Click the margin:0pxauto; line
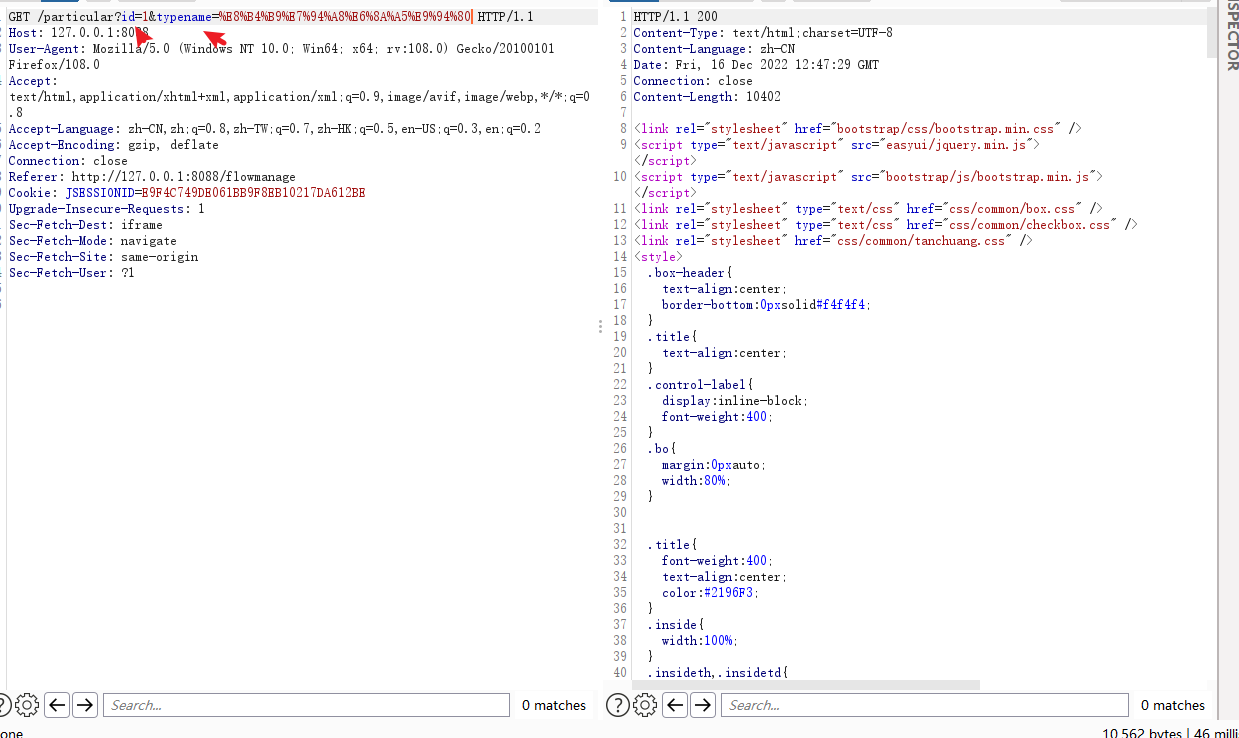The image size is (1239, 738). (x=713, y=465)
